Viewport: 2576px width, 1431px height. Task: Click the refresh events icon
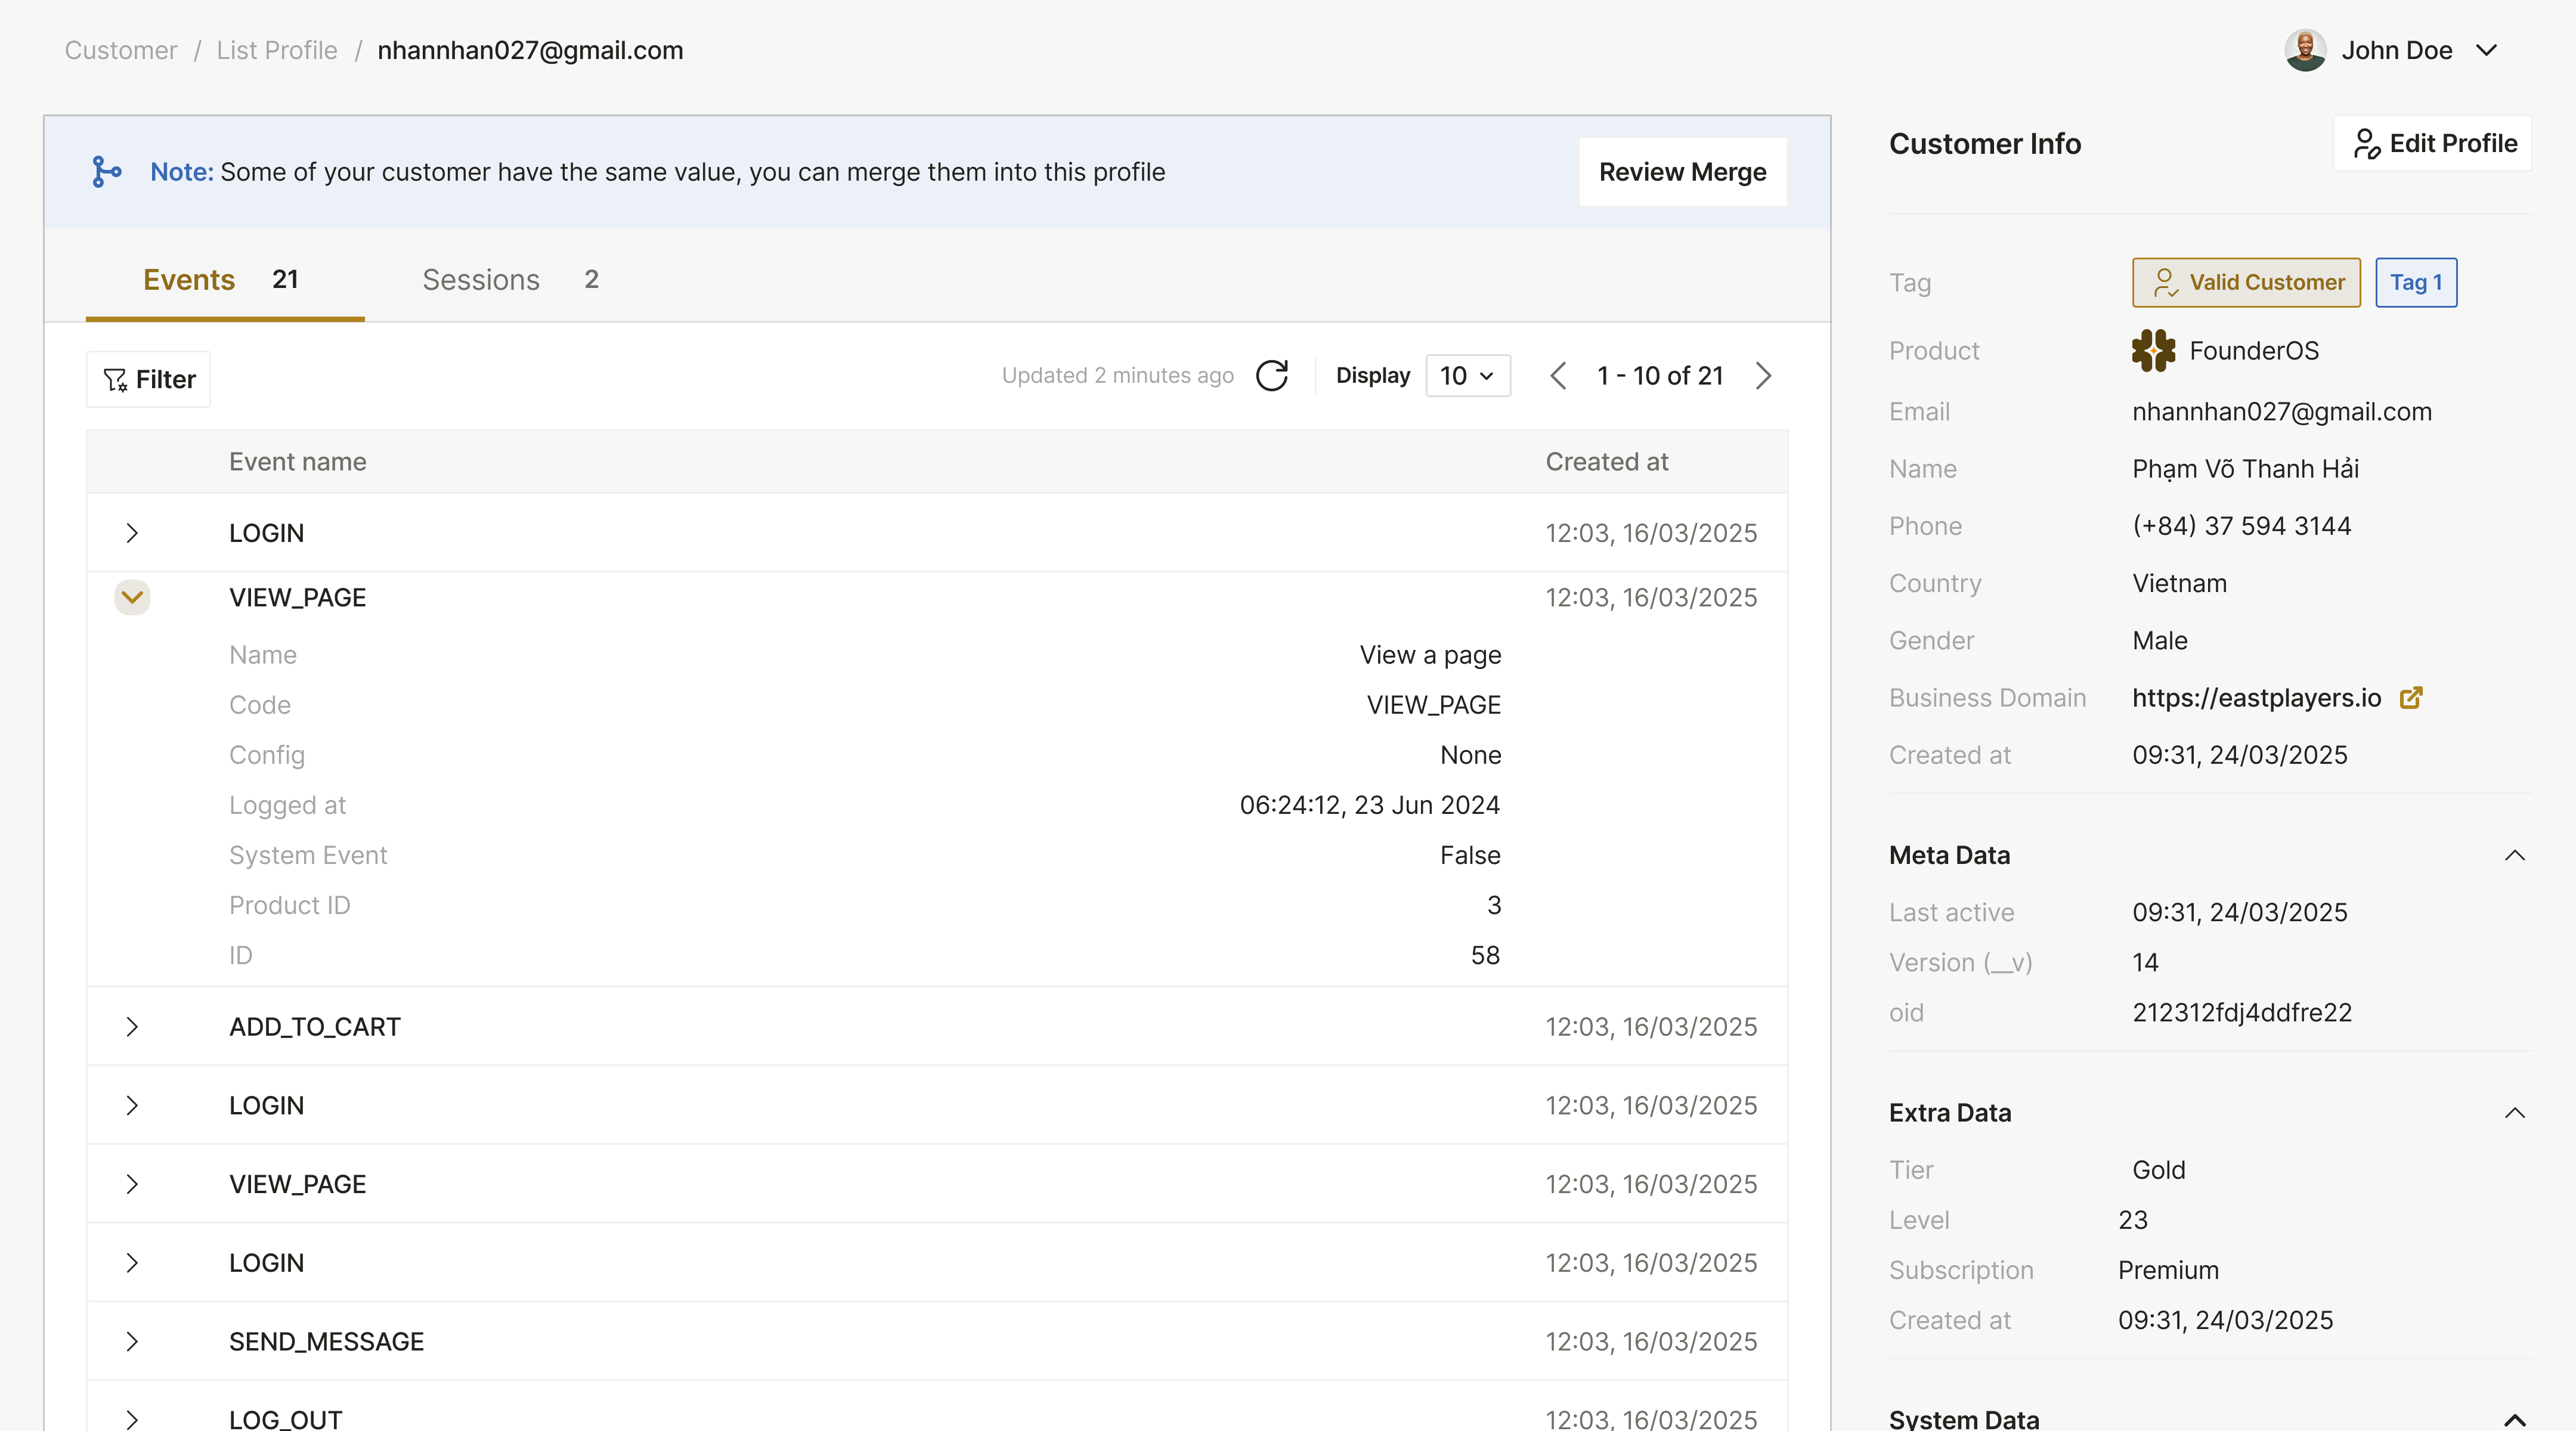point(1271,376)
